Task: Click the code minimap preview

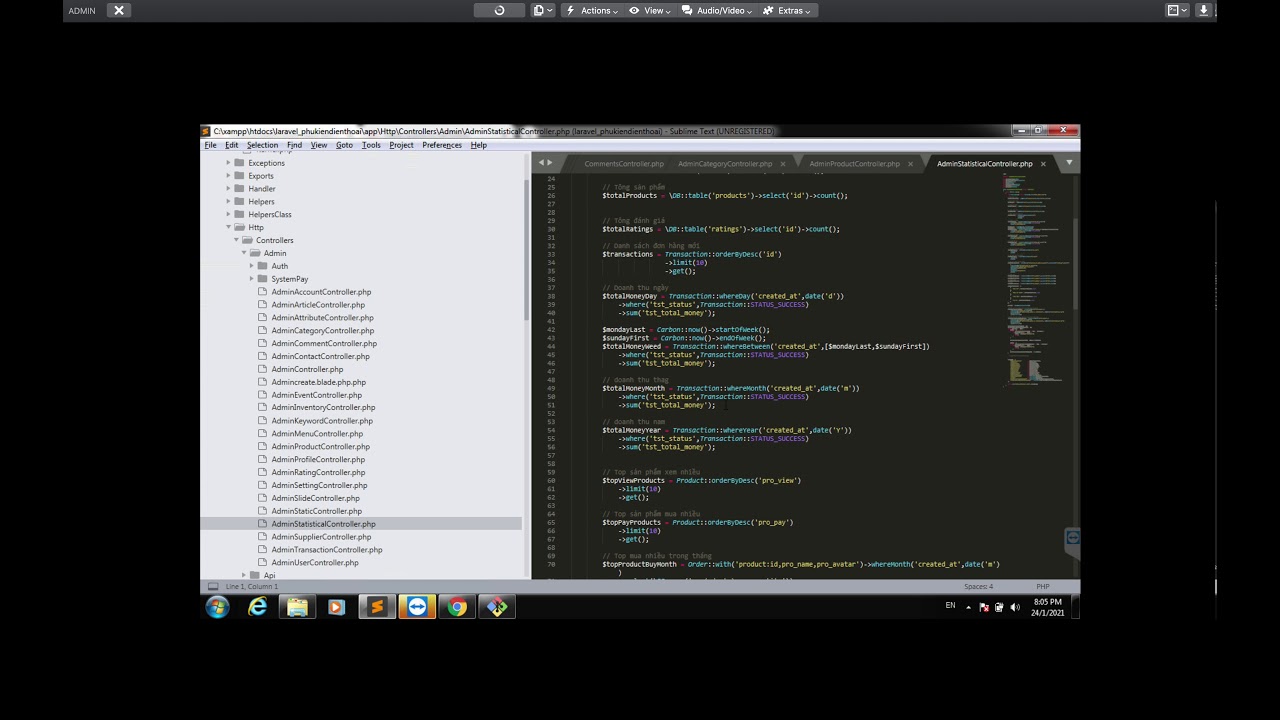Action: [x=1035, y=280]
